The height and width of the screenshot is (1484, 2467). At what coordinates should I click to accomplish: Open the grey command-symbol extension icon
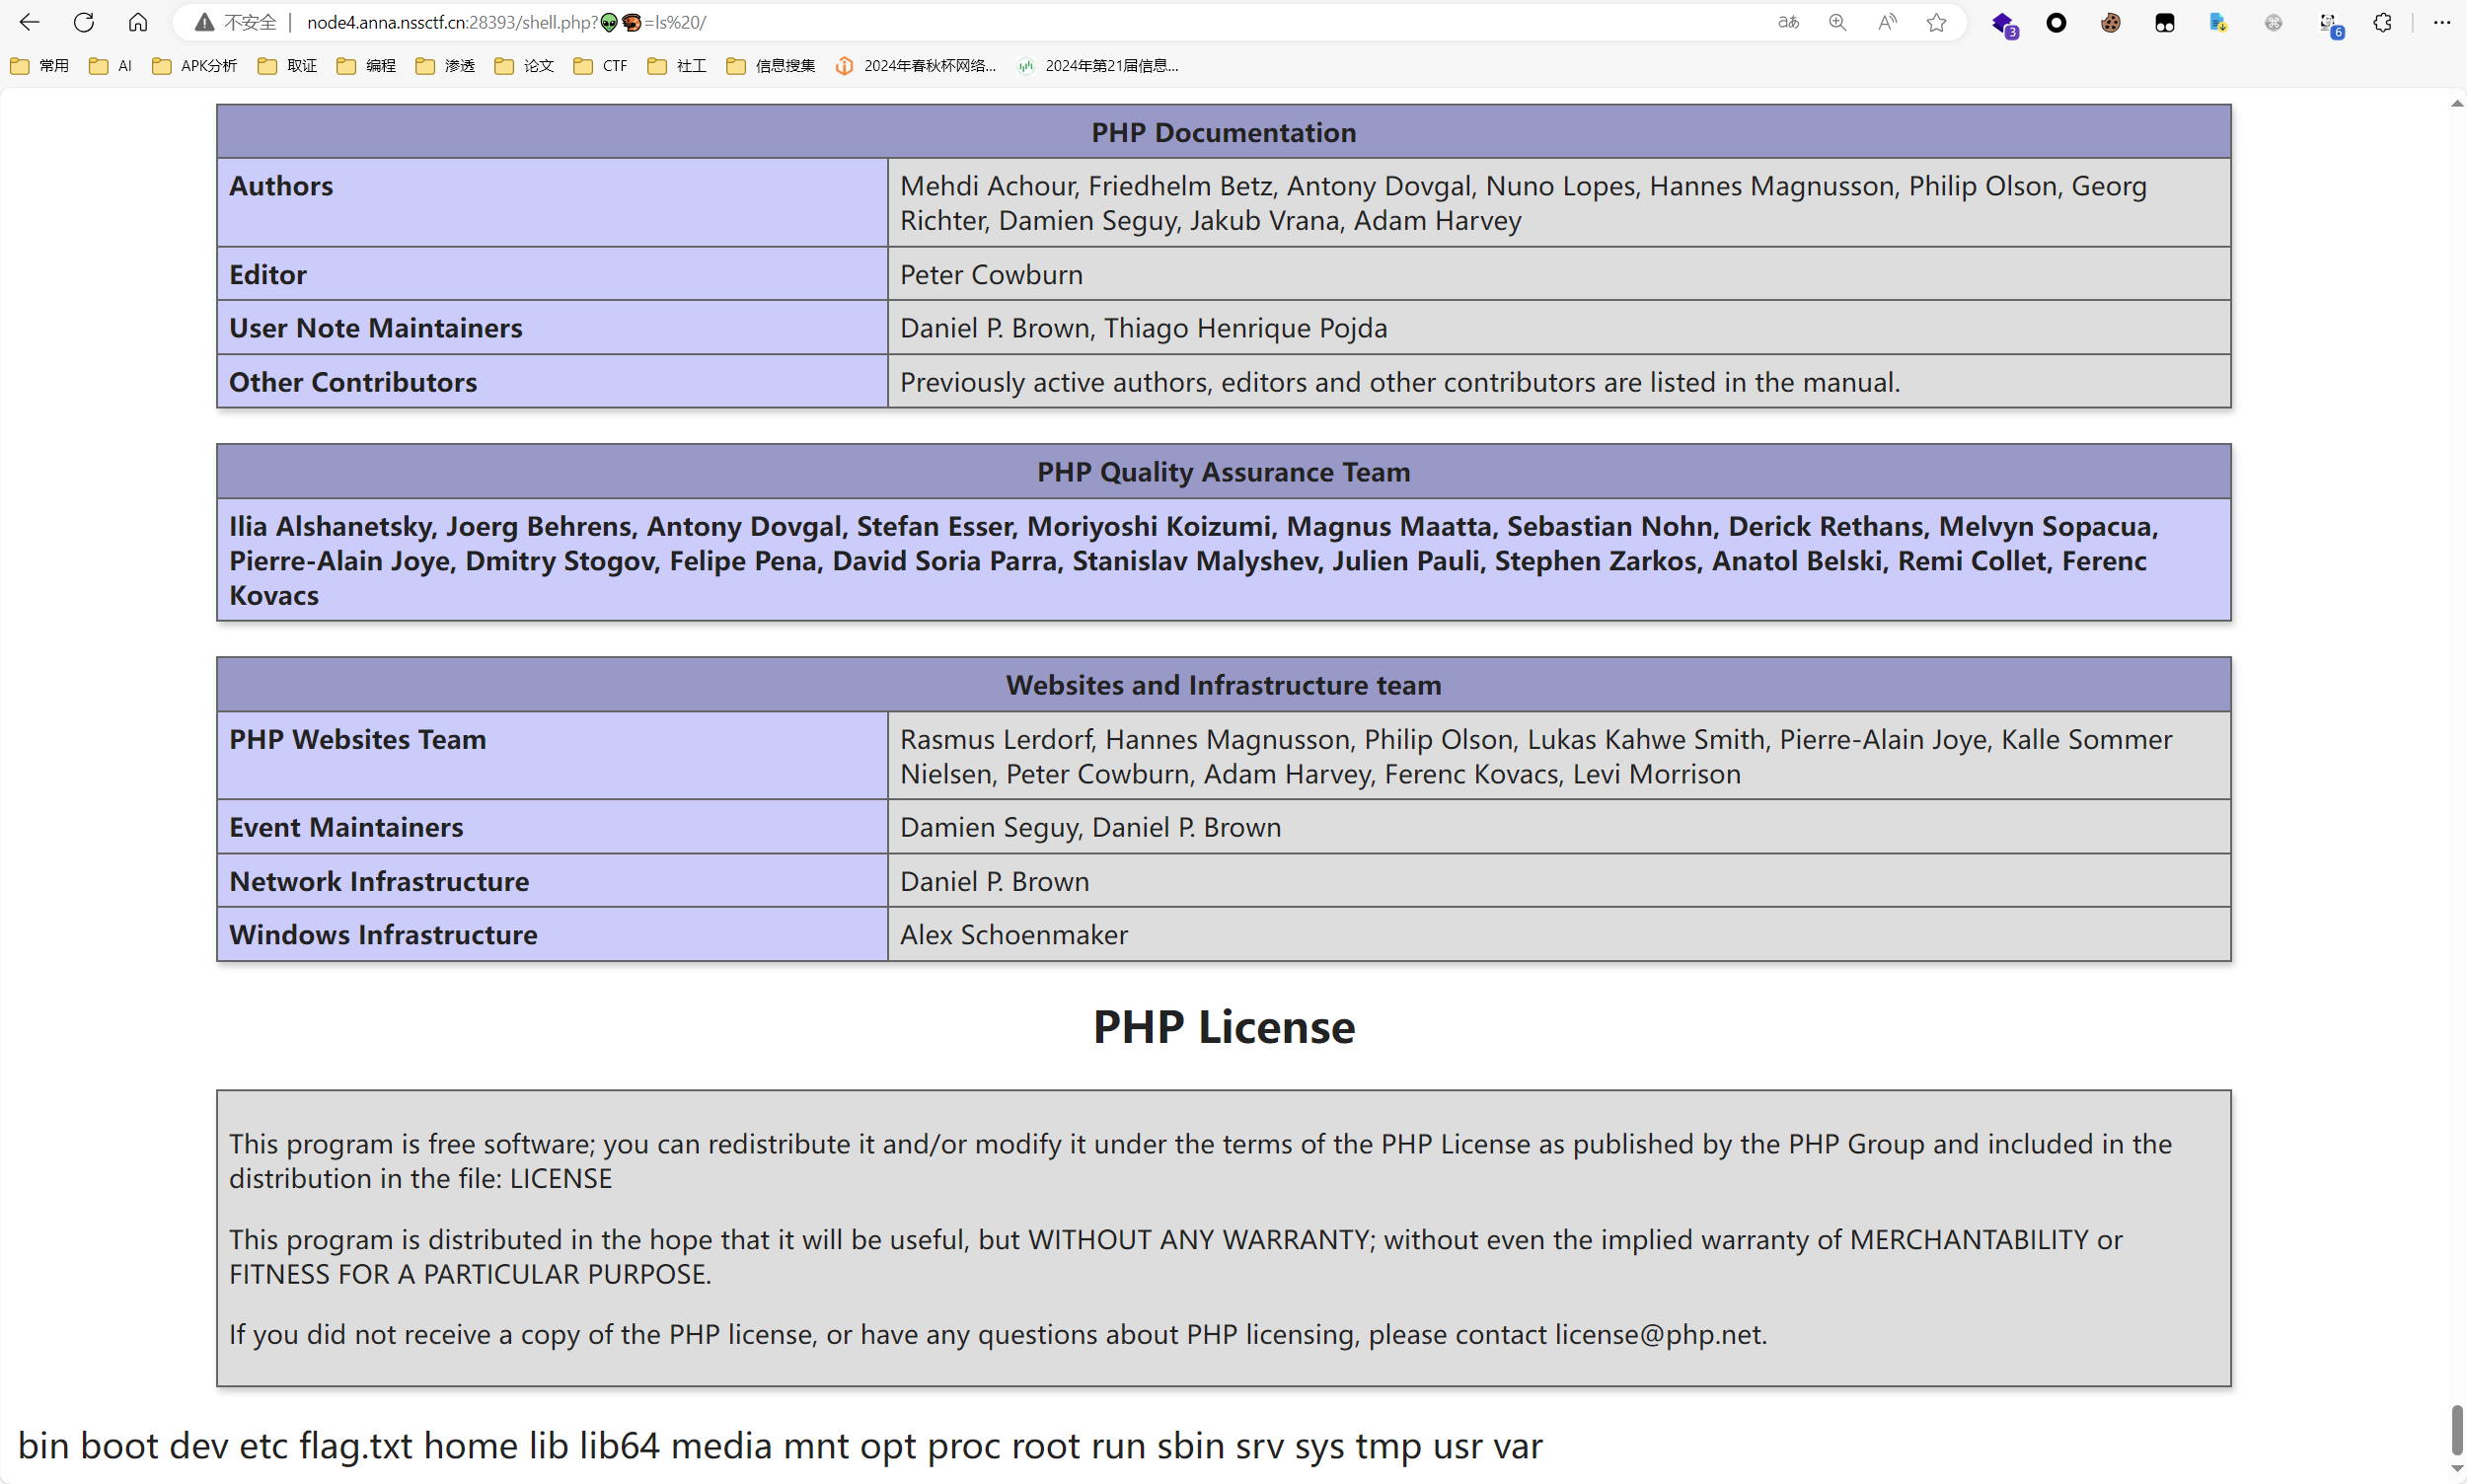pyautogui.click(x=2273, y=22)
